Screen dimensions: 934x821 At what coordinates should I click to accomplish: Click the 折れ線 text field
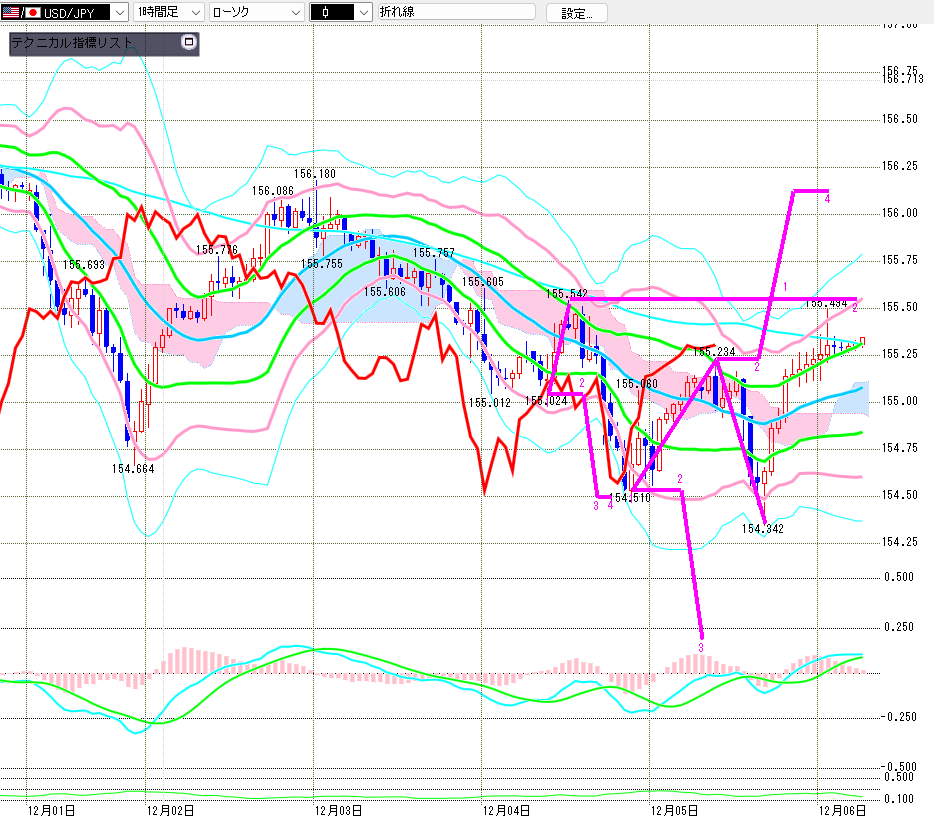point(457,12)
